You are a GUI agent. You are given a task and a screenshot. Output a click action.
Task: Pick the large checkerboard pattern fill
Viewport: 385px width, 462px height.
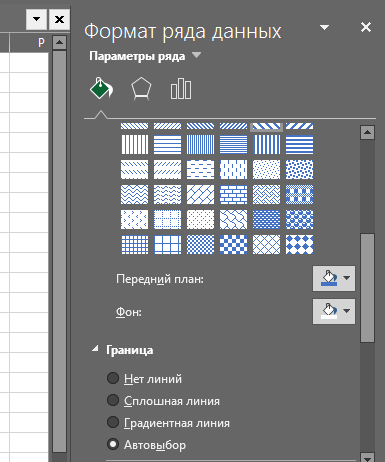click(234, 245)
